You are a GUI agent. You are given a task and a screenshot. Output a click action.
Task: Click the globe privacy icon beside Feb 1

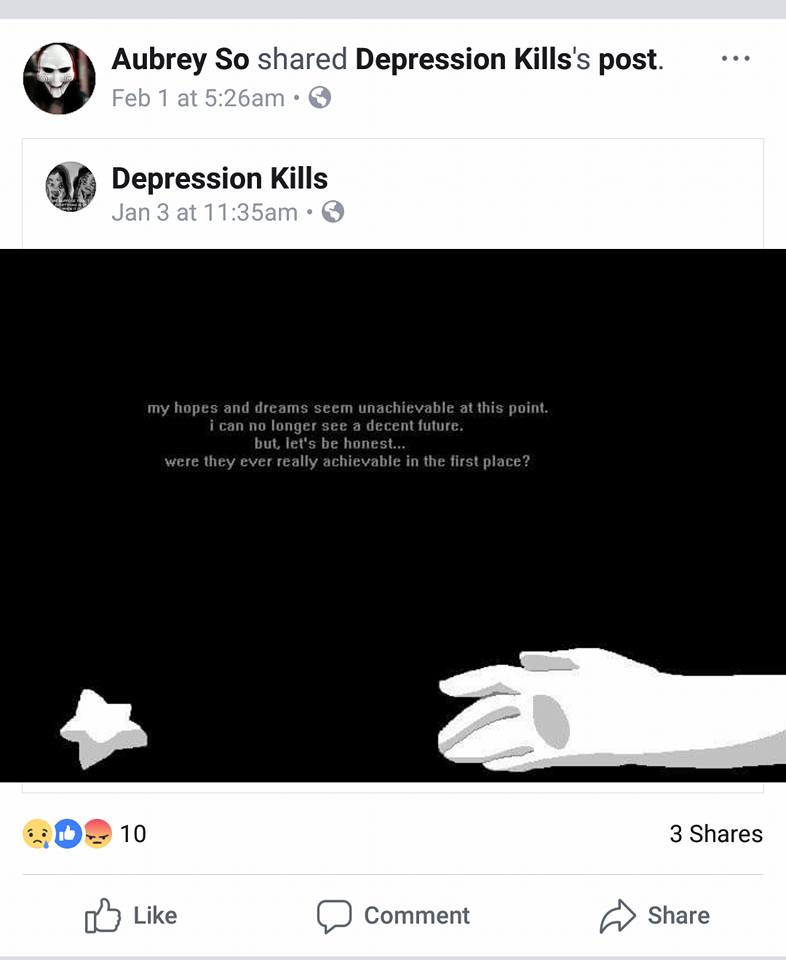[320, 97]
